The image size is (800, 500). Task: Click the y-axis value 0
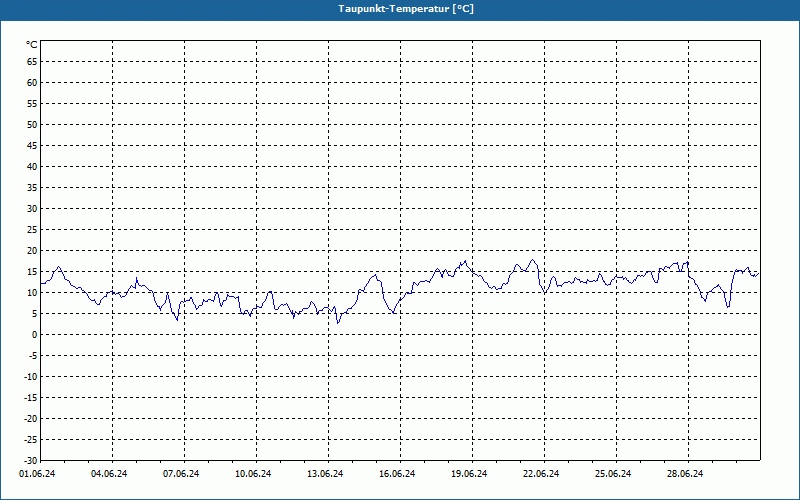35,335
